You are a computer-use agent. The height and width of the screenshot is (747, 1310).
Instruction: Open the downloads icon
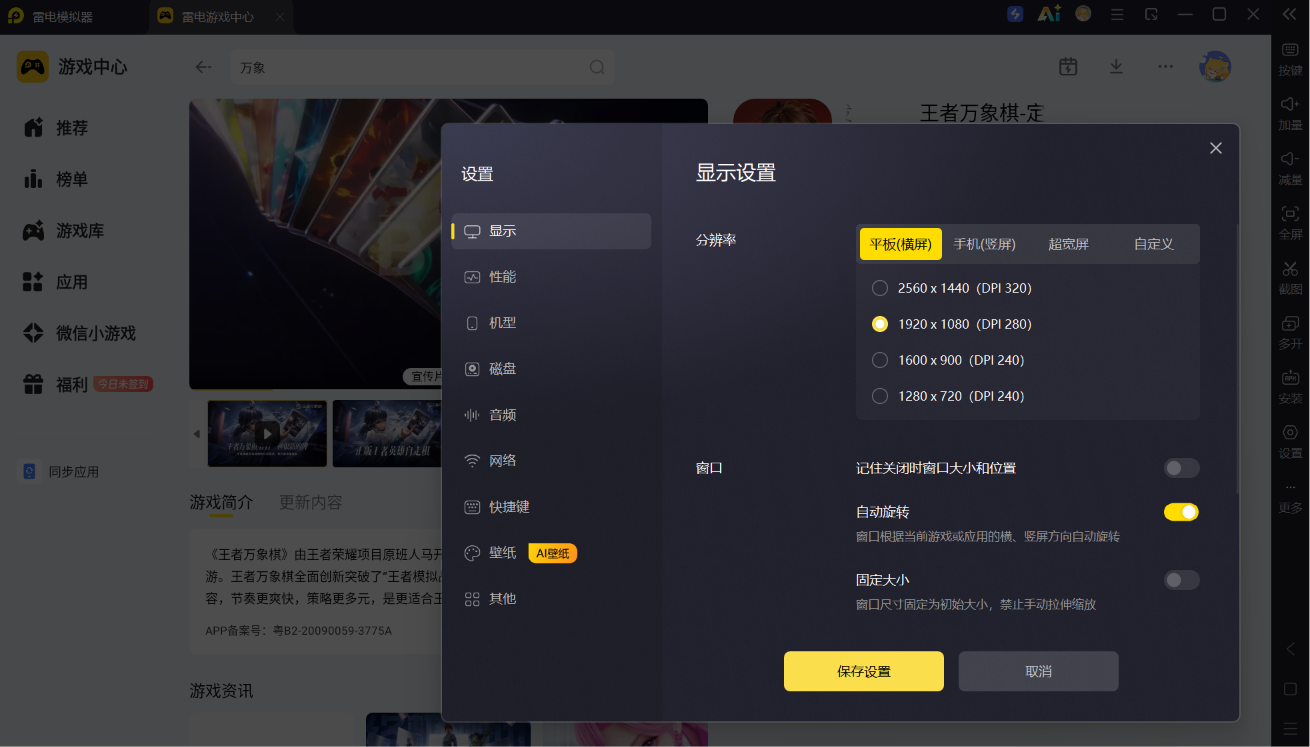tap(1116, 66)
